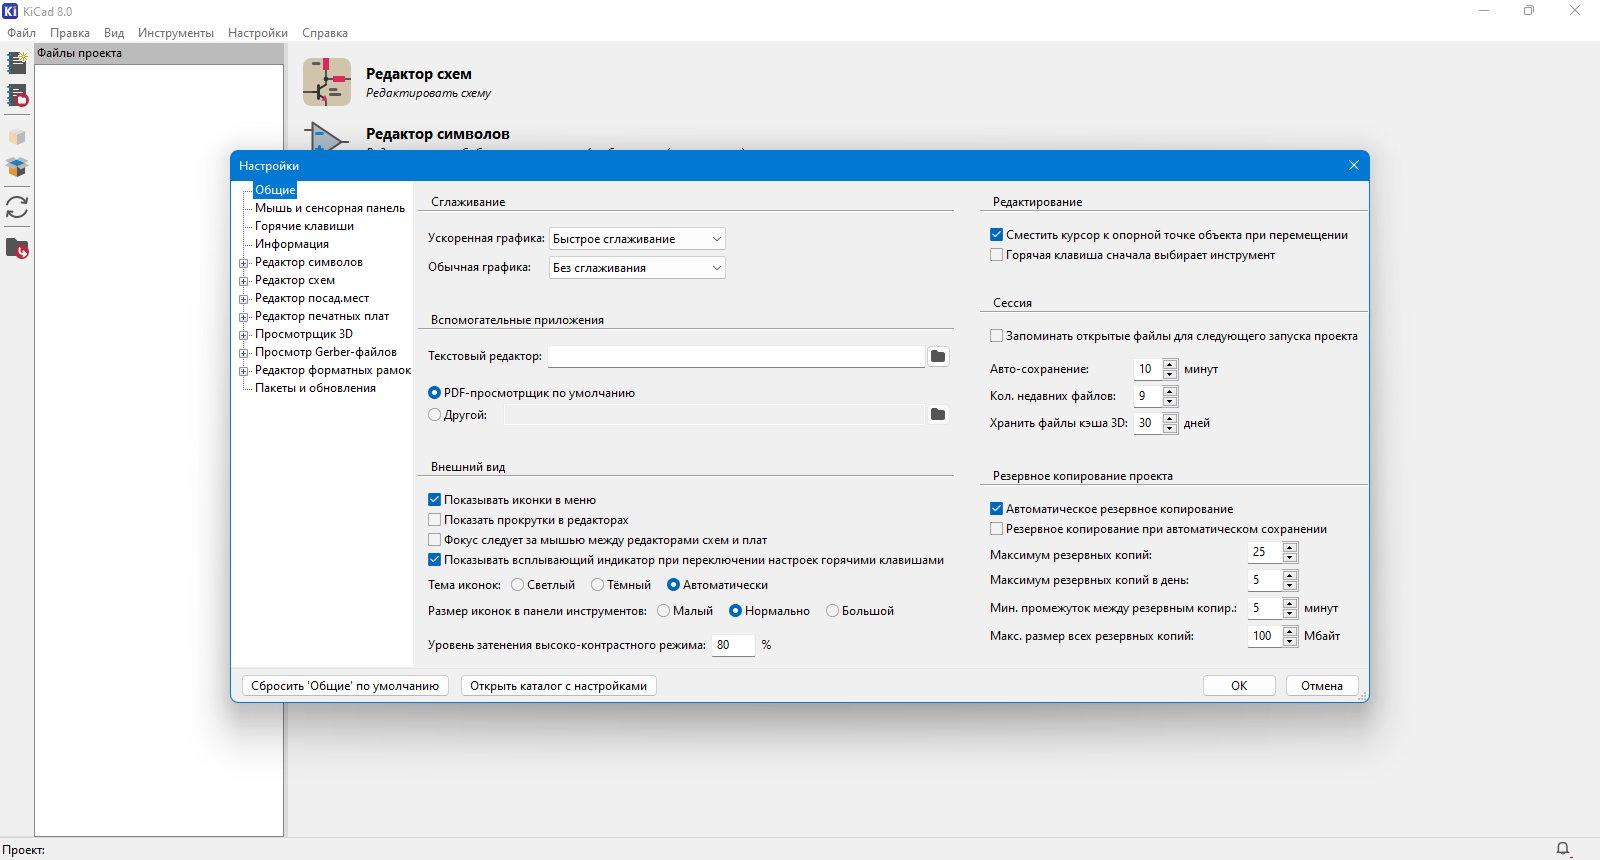Expand 'Редактор символов' tree node
The width and height of the screenshot is (1600, 860).
click(243, 263)
